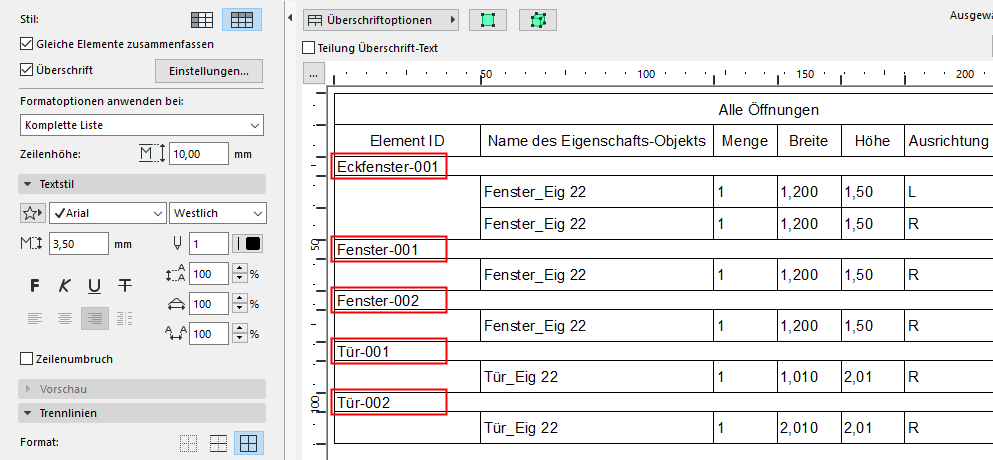
Task: Click the pen icon beside pen number
Action: [x=178, y=243]
